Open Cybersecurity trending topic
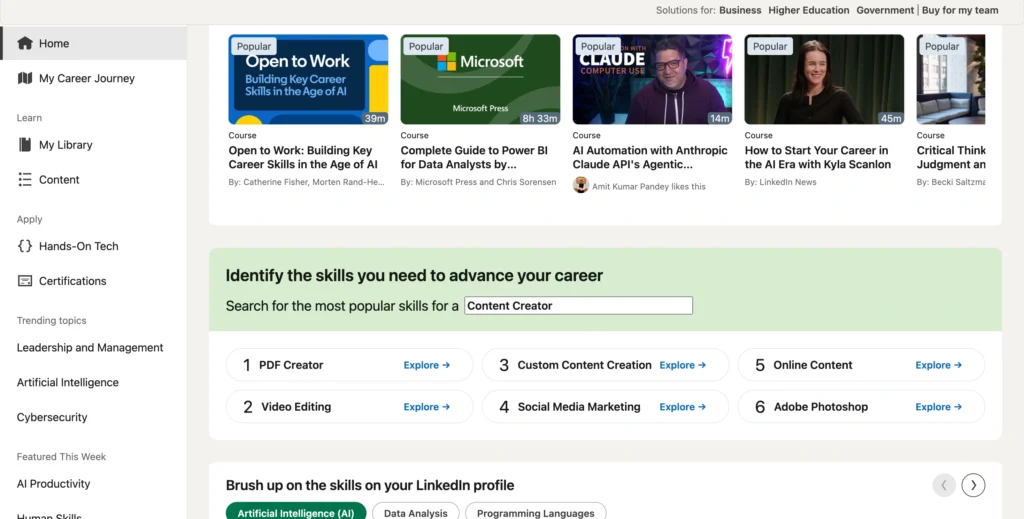 52,417
